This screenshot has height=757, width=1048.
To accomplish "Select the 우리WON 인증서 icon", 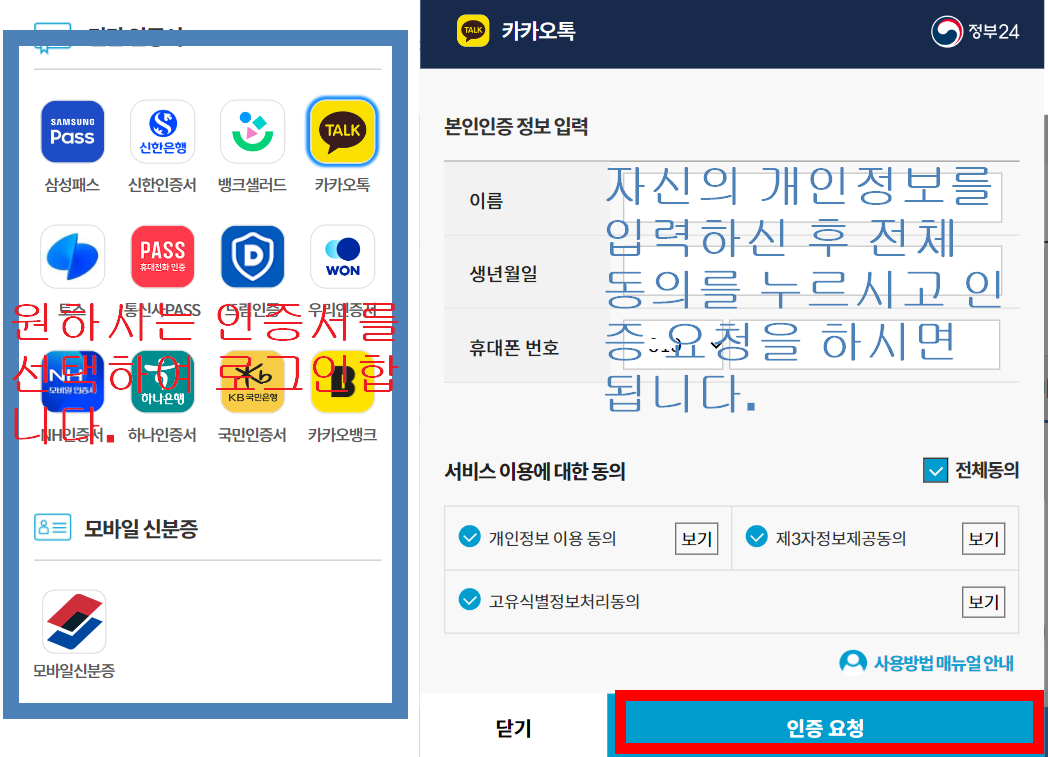I will click(342, 257).
